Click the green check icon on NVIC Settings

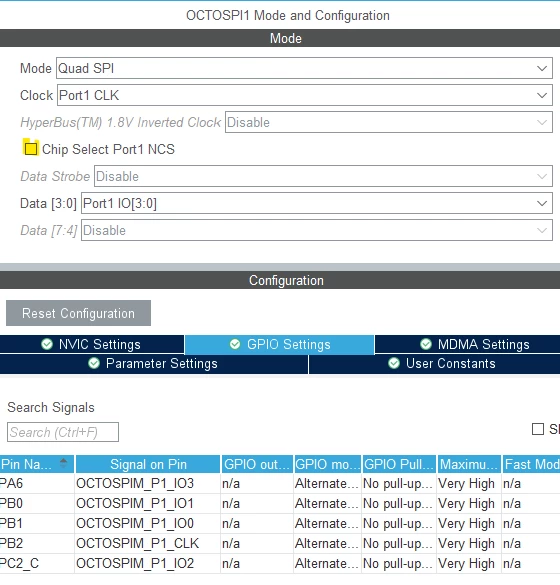coord(47,344)
